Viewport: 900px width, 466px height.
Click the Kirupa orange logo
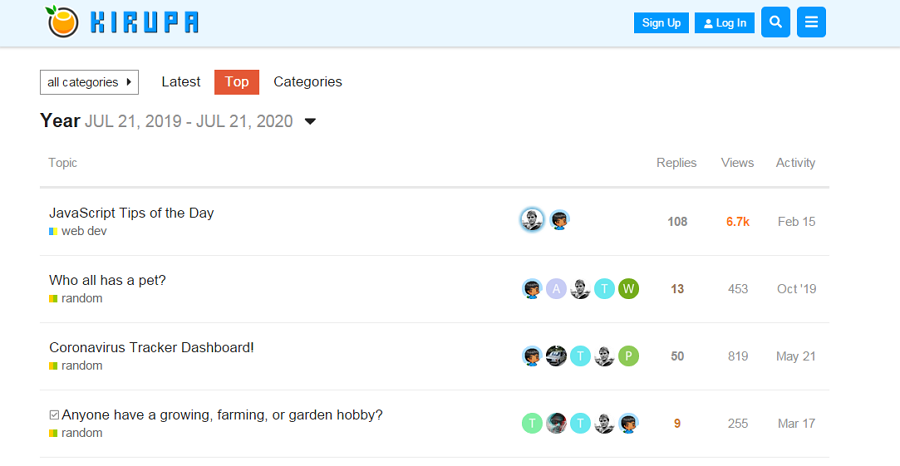(62, 22)
